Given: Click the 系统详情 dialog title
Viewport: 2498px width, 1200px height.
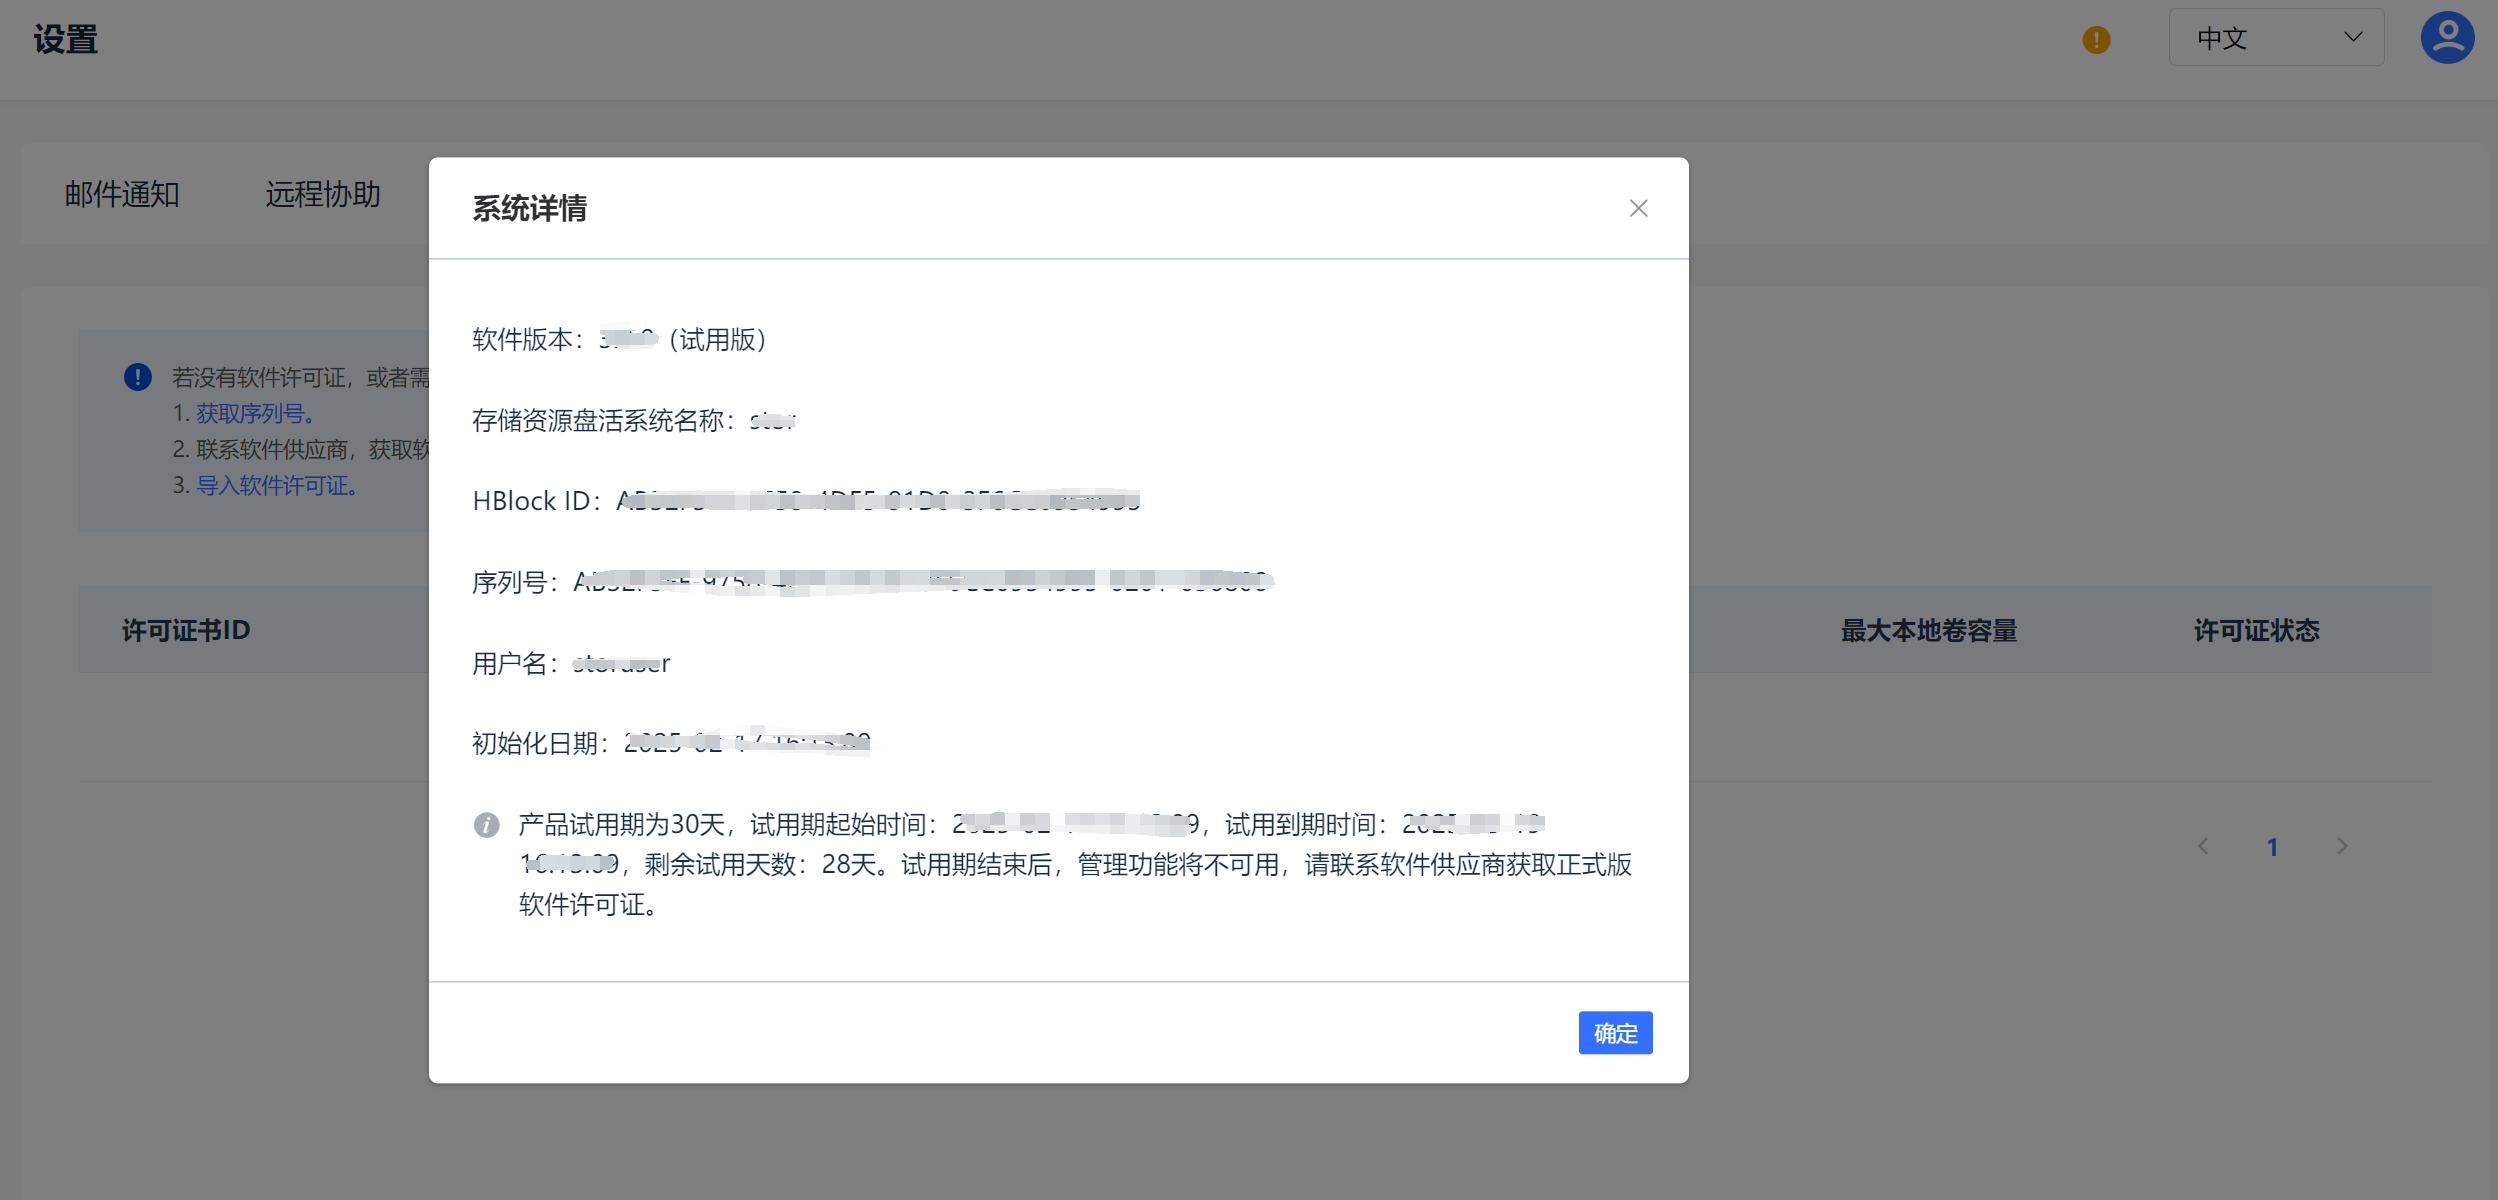Looking at the screenshot, I should coord(530,208).
